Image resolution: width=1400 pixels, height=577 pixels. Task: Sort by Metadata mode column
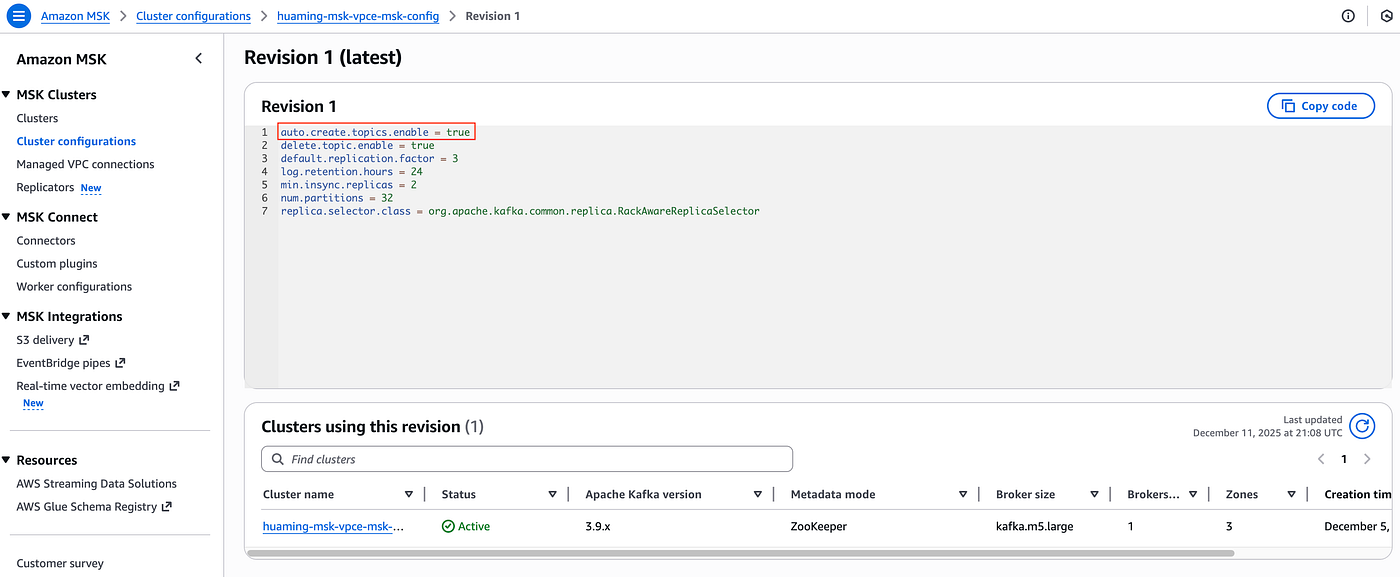pyautogui.click(x=963, y=494)
